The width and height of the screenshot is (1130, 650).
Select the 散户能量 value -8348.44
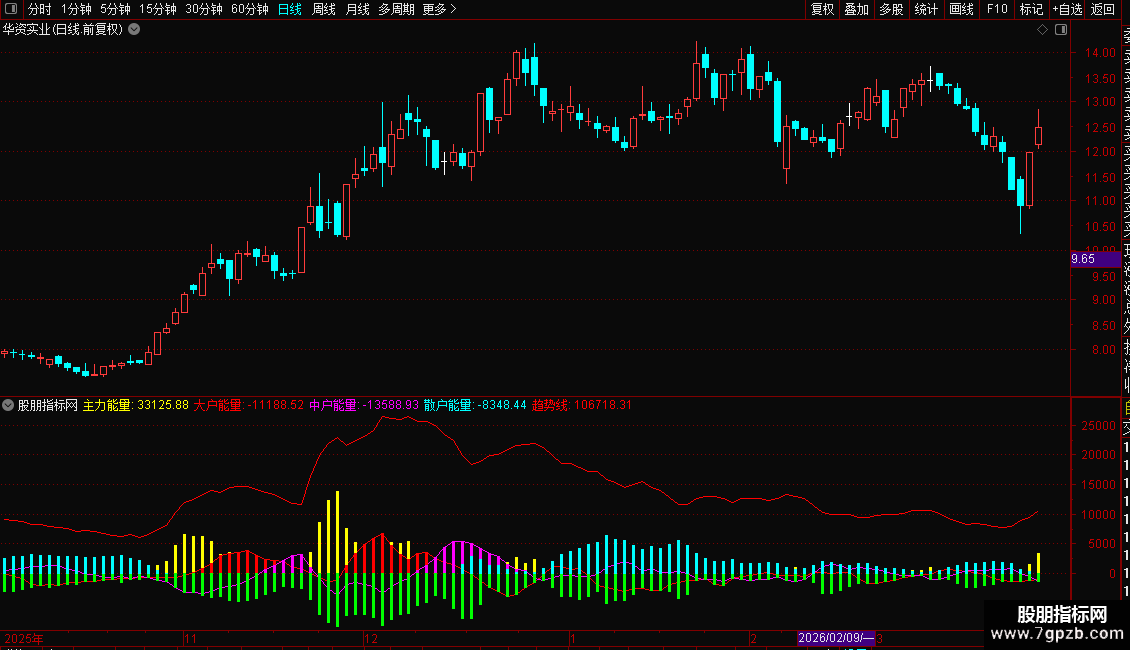(x=501, y=405)
